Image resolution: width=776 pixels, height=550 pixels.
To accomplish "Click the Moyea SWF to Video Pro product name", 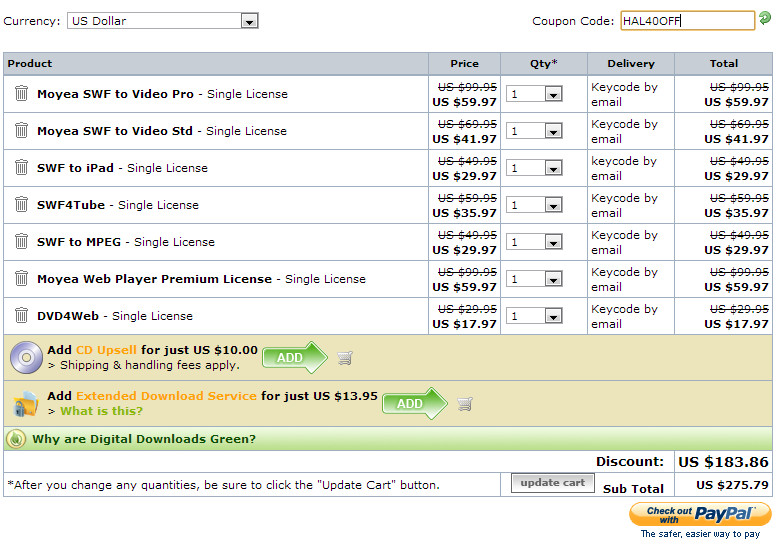I will pyautogui.click(x=115, y=94).
